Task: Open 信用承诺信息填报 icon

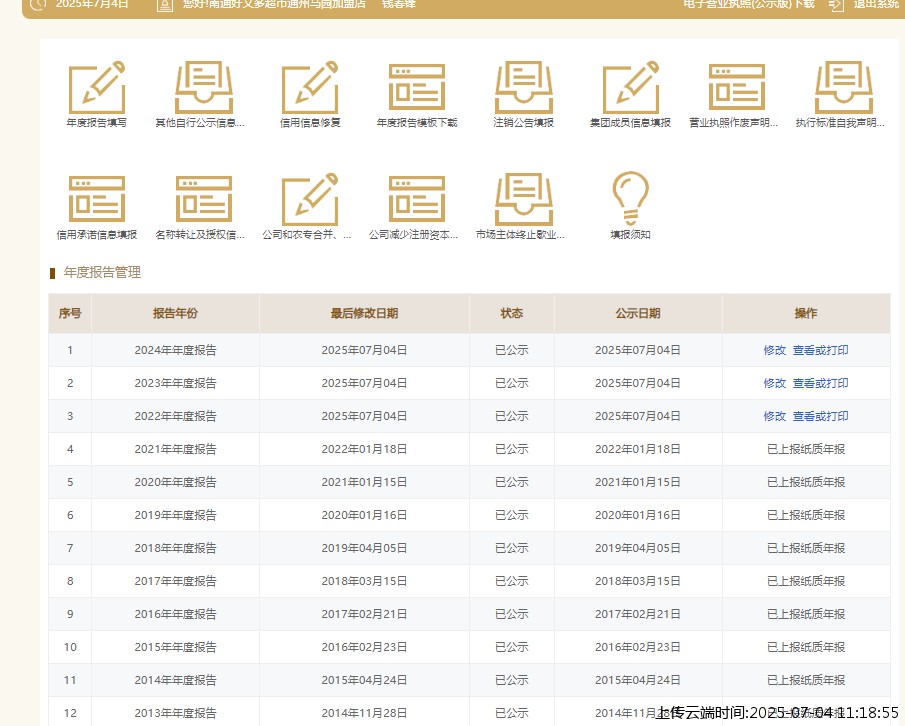Action: point(96,199)
